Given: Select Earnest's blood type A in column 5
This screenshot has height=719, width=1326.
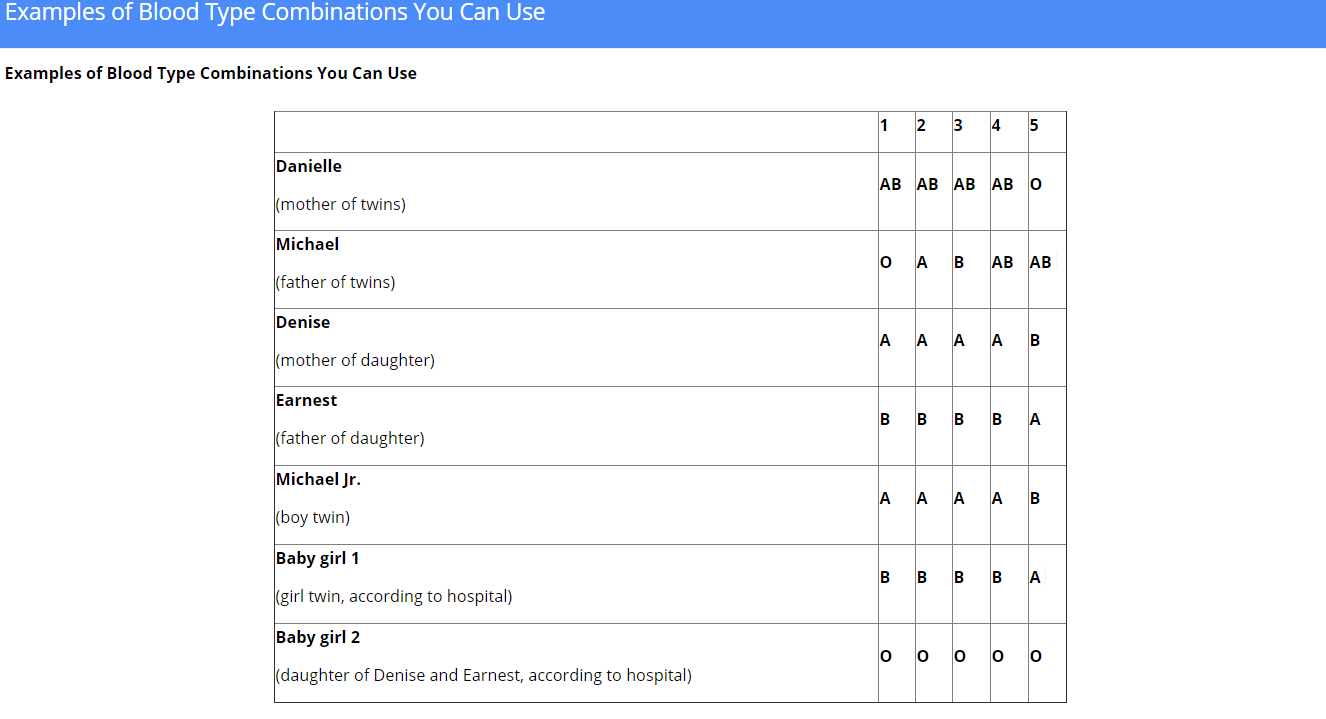Looking at the screenshot, I should (x=1035, y=419).
